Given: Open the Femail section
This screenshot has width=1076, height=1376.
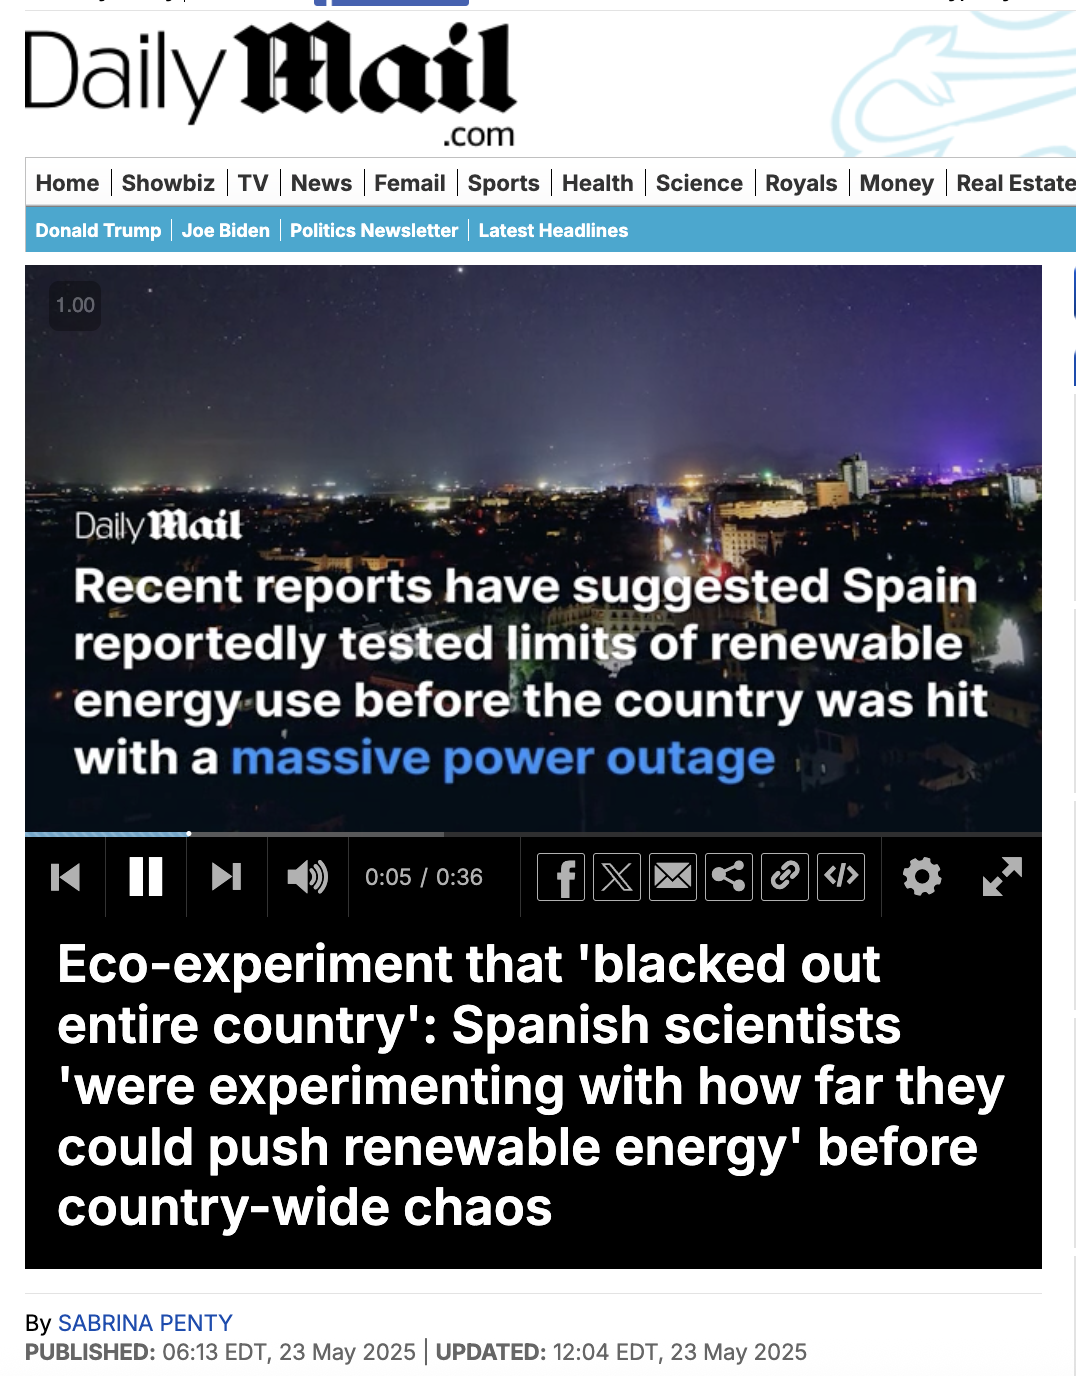Looking at the screenshot, I should tap(410, 183).
